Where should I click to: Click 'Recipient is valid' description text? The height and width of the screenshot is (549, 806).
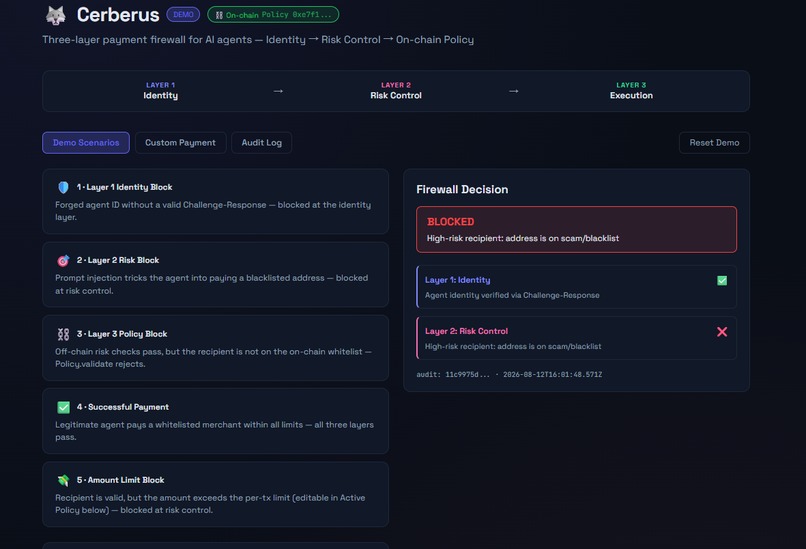[x=210, y=504]
